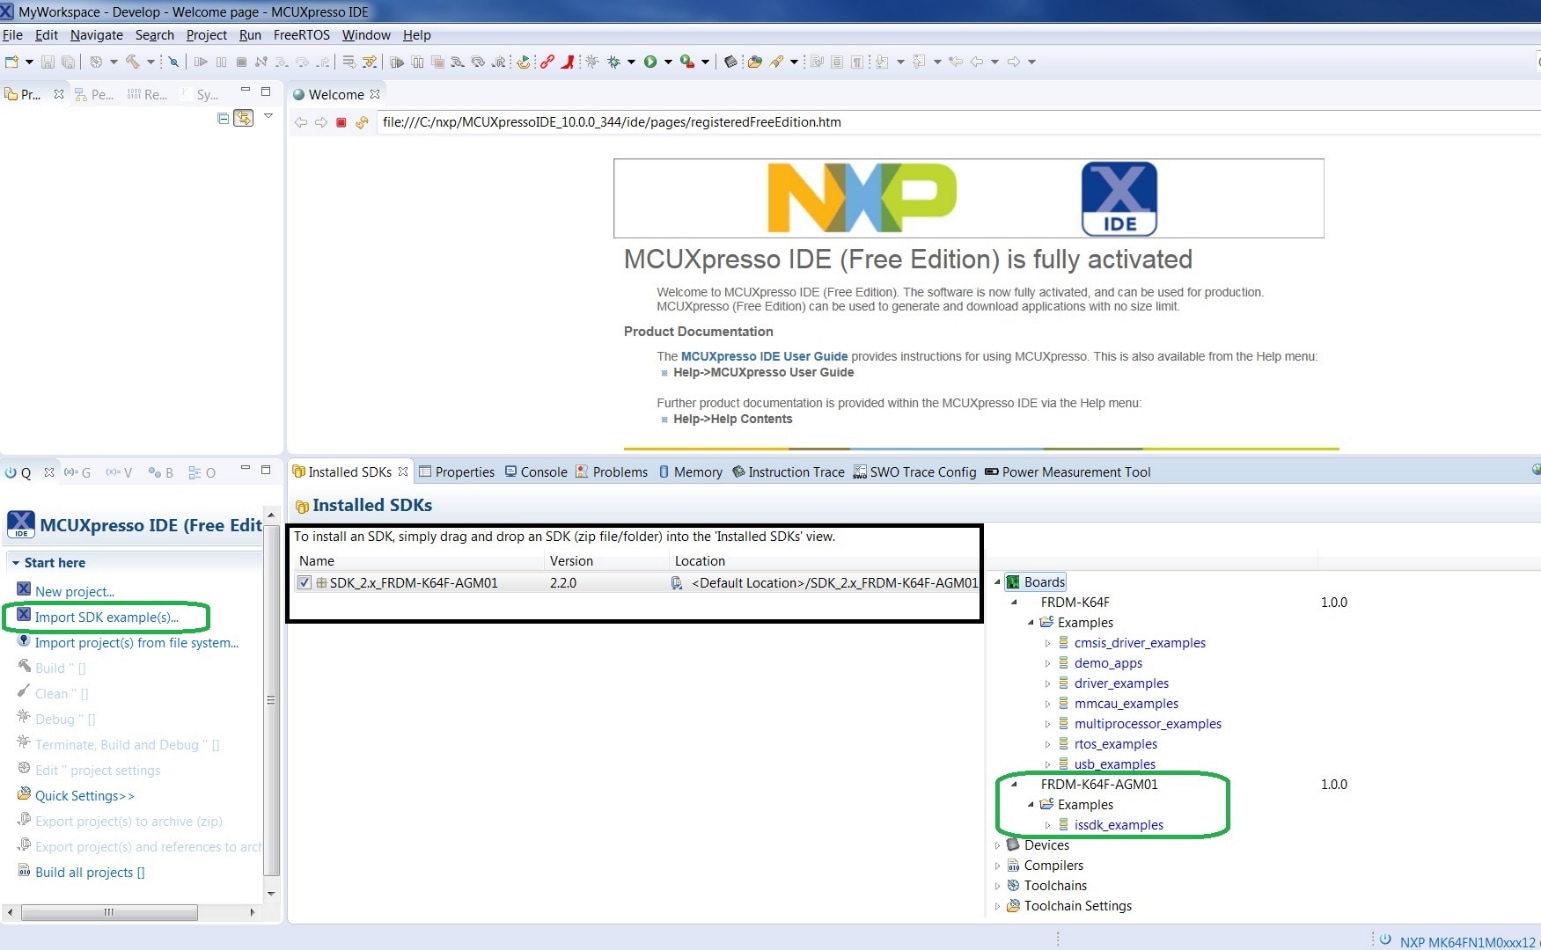Uncheck the SDK_2.x_FRDM-K64F-AGM01 checkbox
This screenshot has width=1541, height=950.
click(304, 583)
